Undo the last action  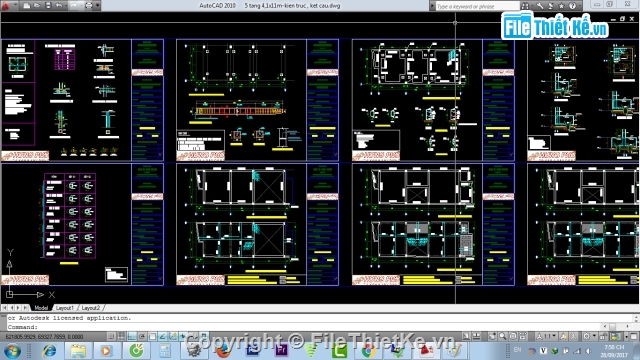pos(59,5)
